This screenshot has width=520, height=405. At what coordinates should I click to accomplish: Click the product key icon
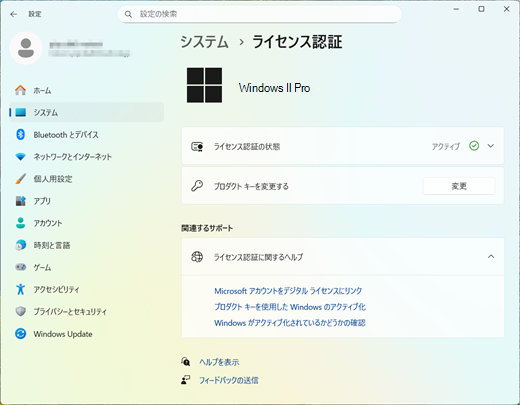point(197,186)
